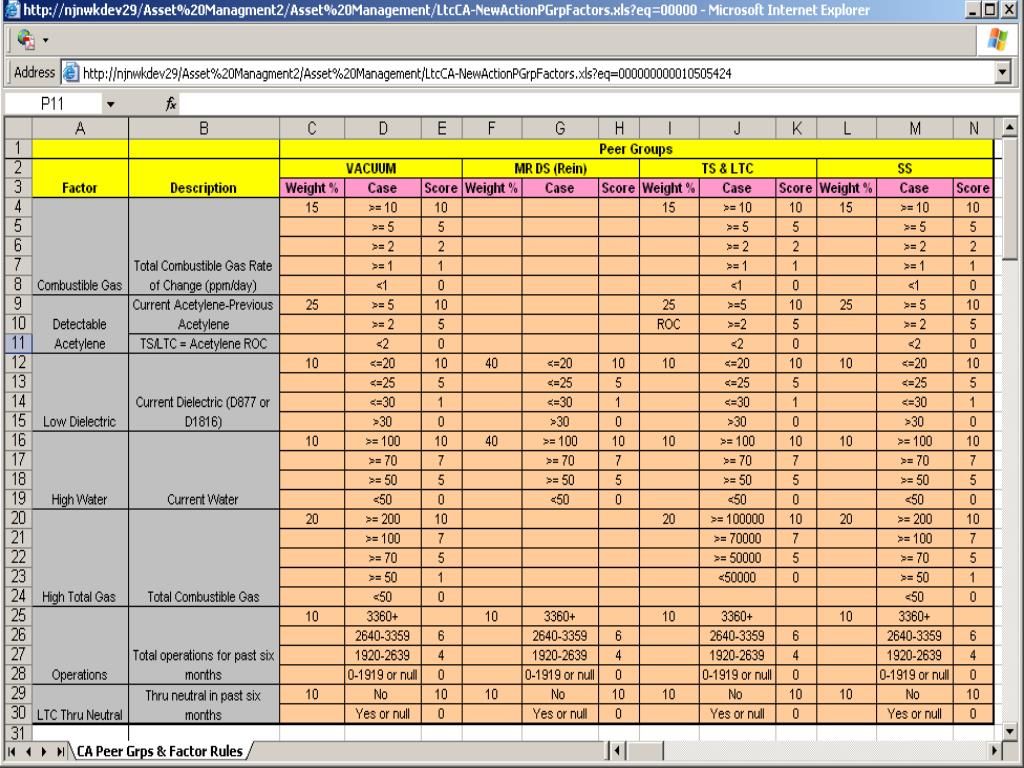The height and width of the screenshot is (768, 1024).
Task: Click the Total Combustible Gas description cell
Action: click(204, 558)
